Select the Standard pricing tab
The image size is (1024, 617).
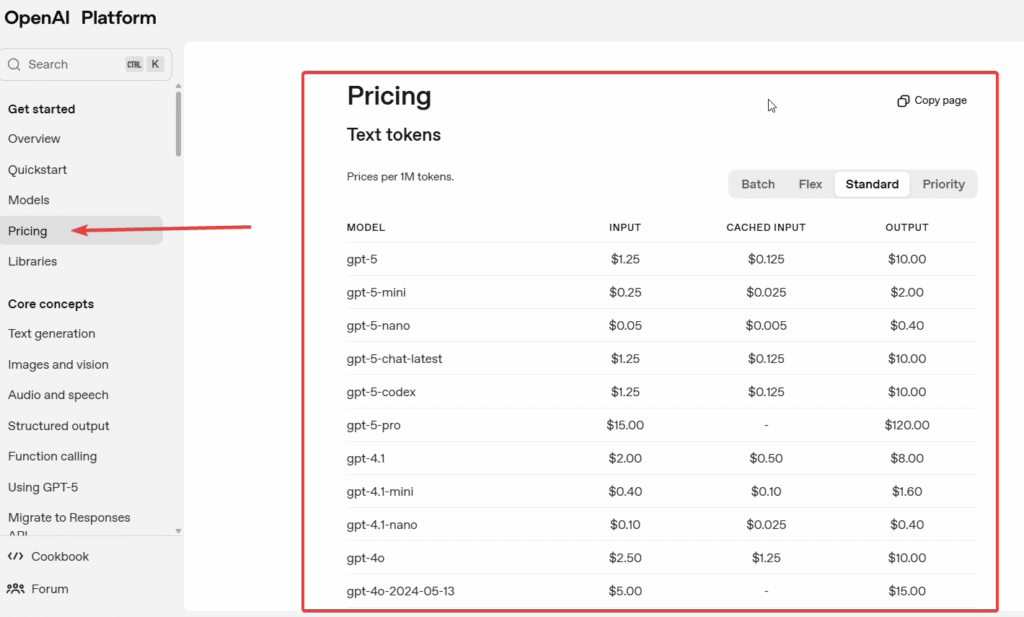pos(872,184)
